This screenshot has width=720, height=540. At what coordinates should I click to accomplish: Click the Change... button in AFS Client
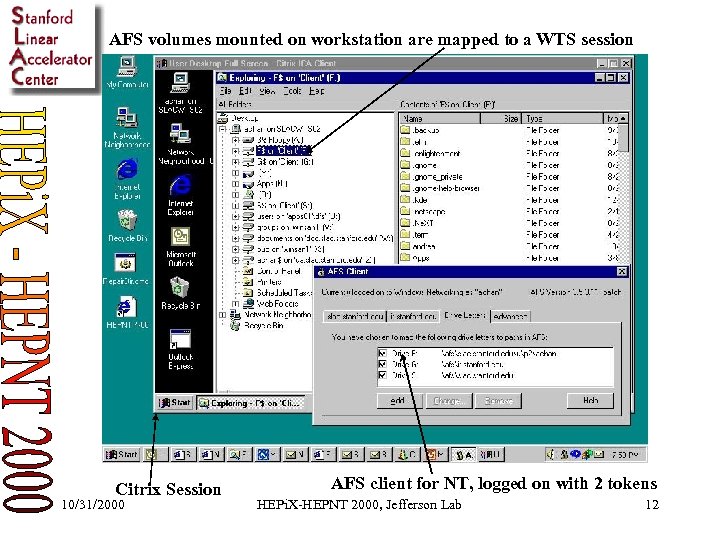tap(449, 401)
